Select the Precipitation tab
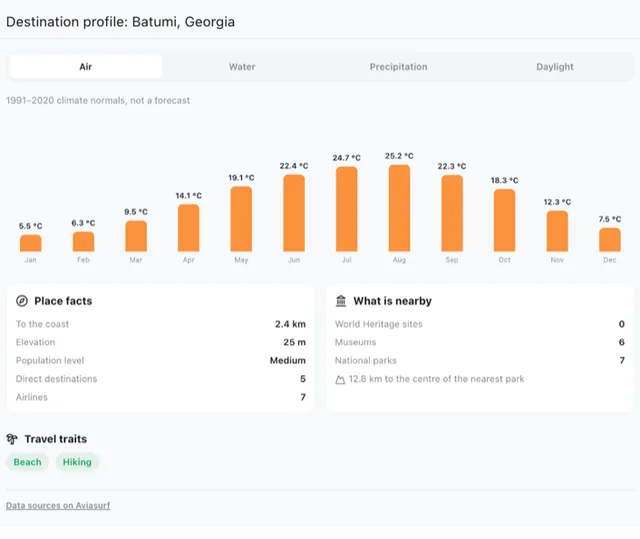This screenshot has width=640, height=539. 398,67
